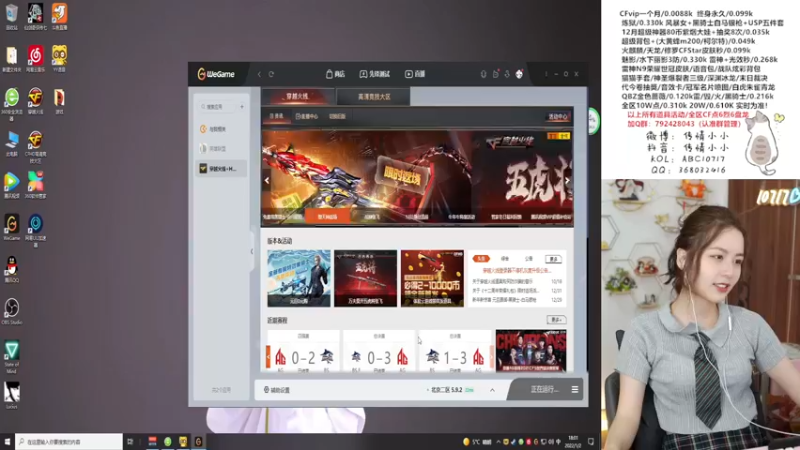Screen dimensions: 800x450
Task: Open the notification center on taskbar
Action: pyautogui.click(x=591, y=442)
